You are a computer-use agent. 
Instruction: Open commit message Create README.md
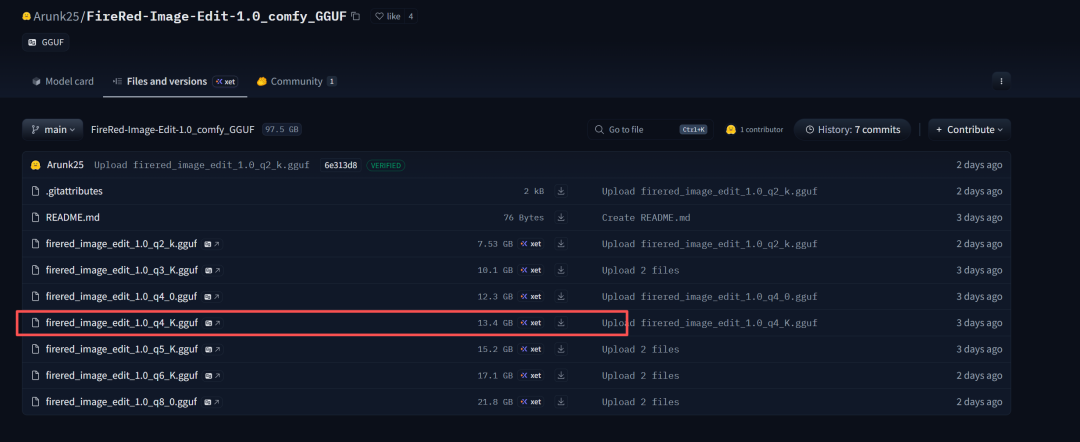point(646,218)
